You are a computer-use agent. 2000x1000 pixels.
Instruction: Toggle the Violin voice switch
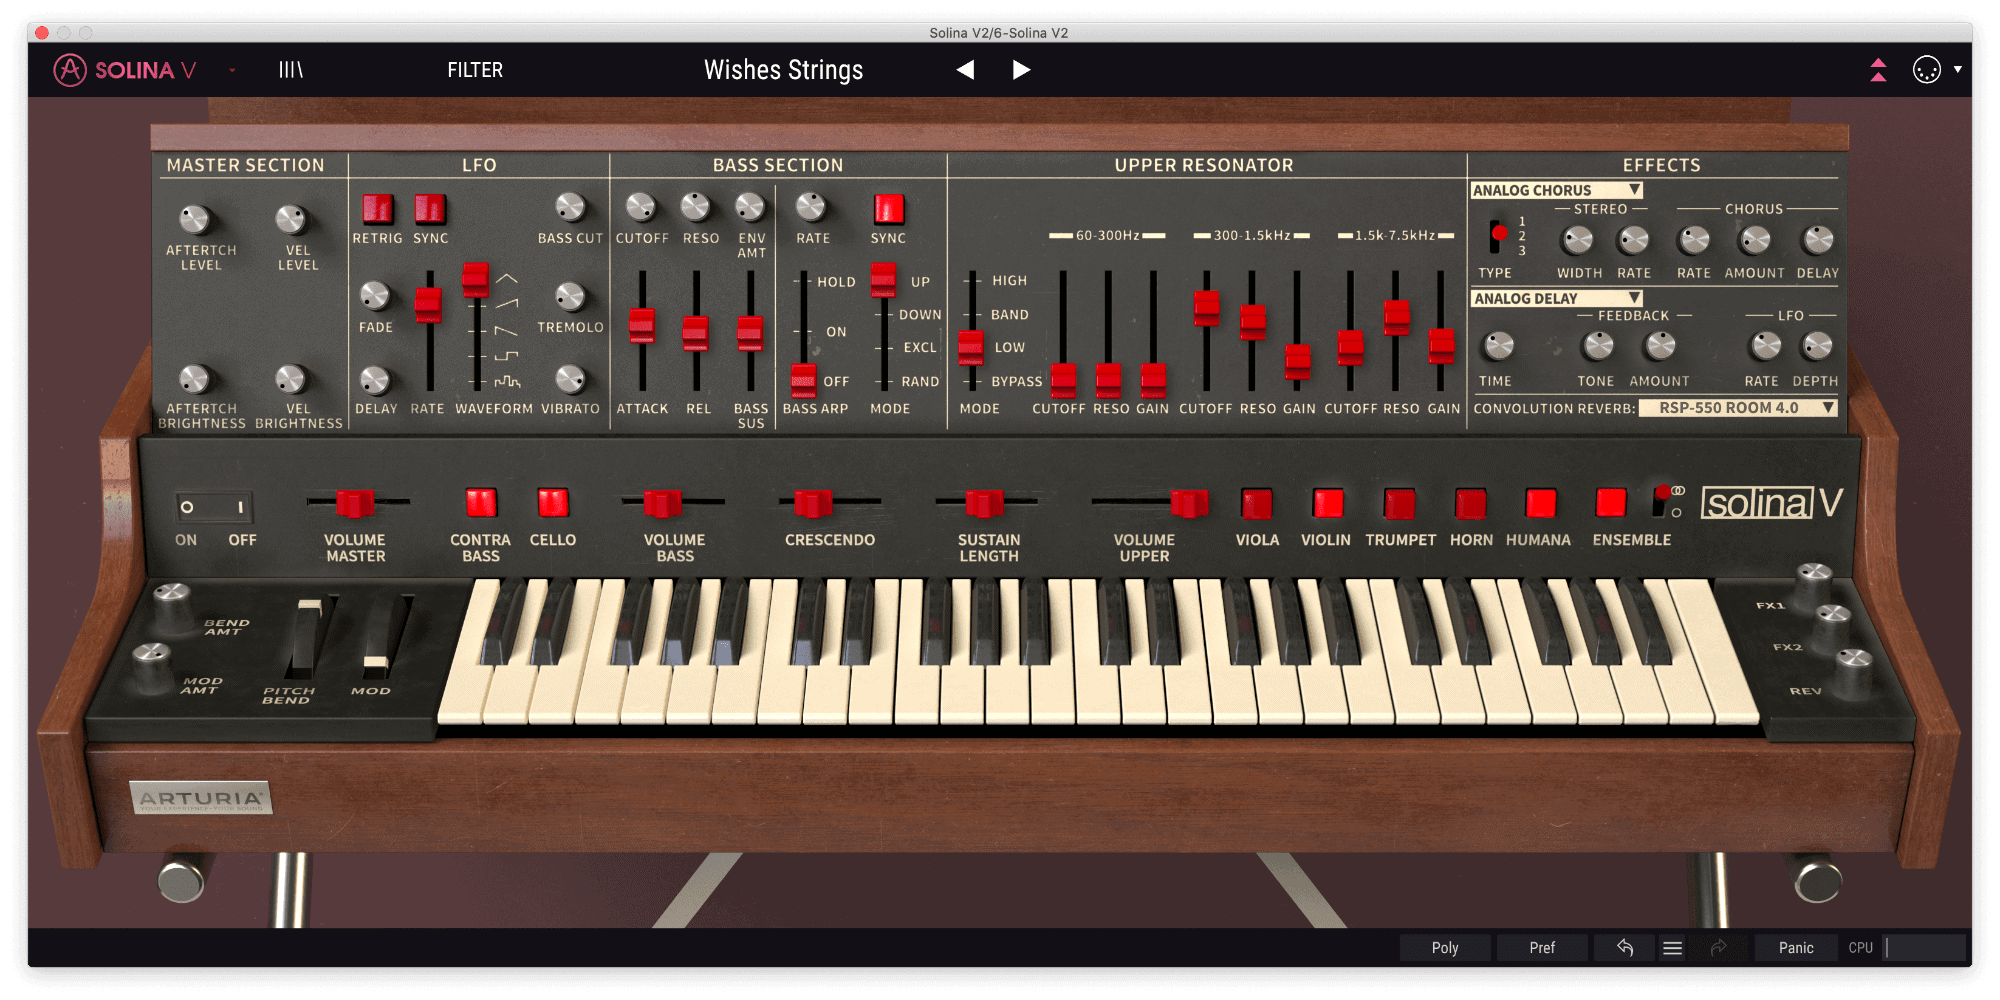click(x=1327, y=503)
